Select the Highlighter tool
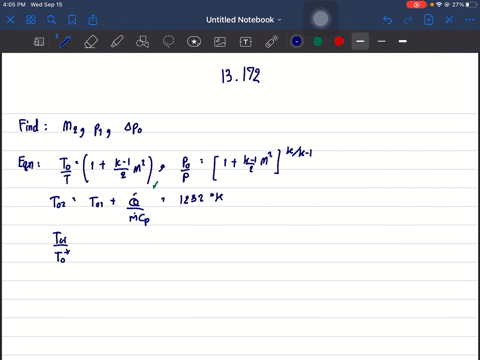Image resolution: width=480 pixels, height=360 pixels. coord(117,42)
